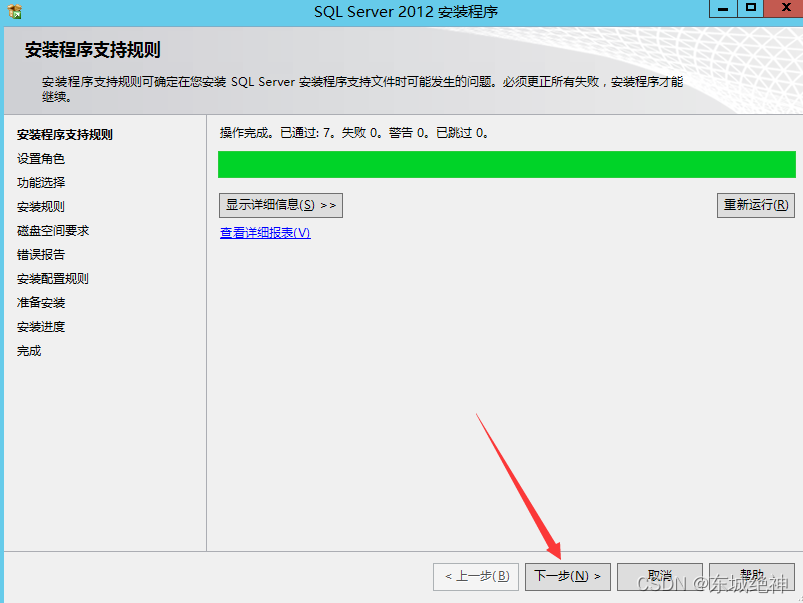
Task: Click the status text 操作完成。已通过: 7
Action: [278, 133]
